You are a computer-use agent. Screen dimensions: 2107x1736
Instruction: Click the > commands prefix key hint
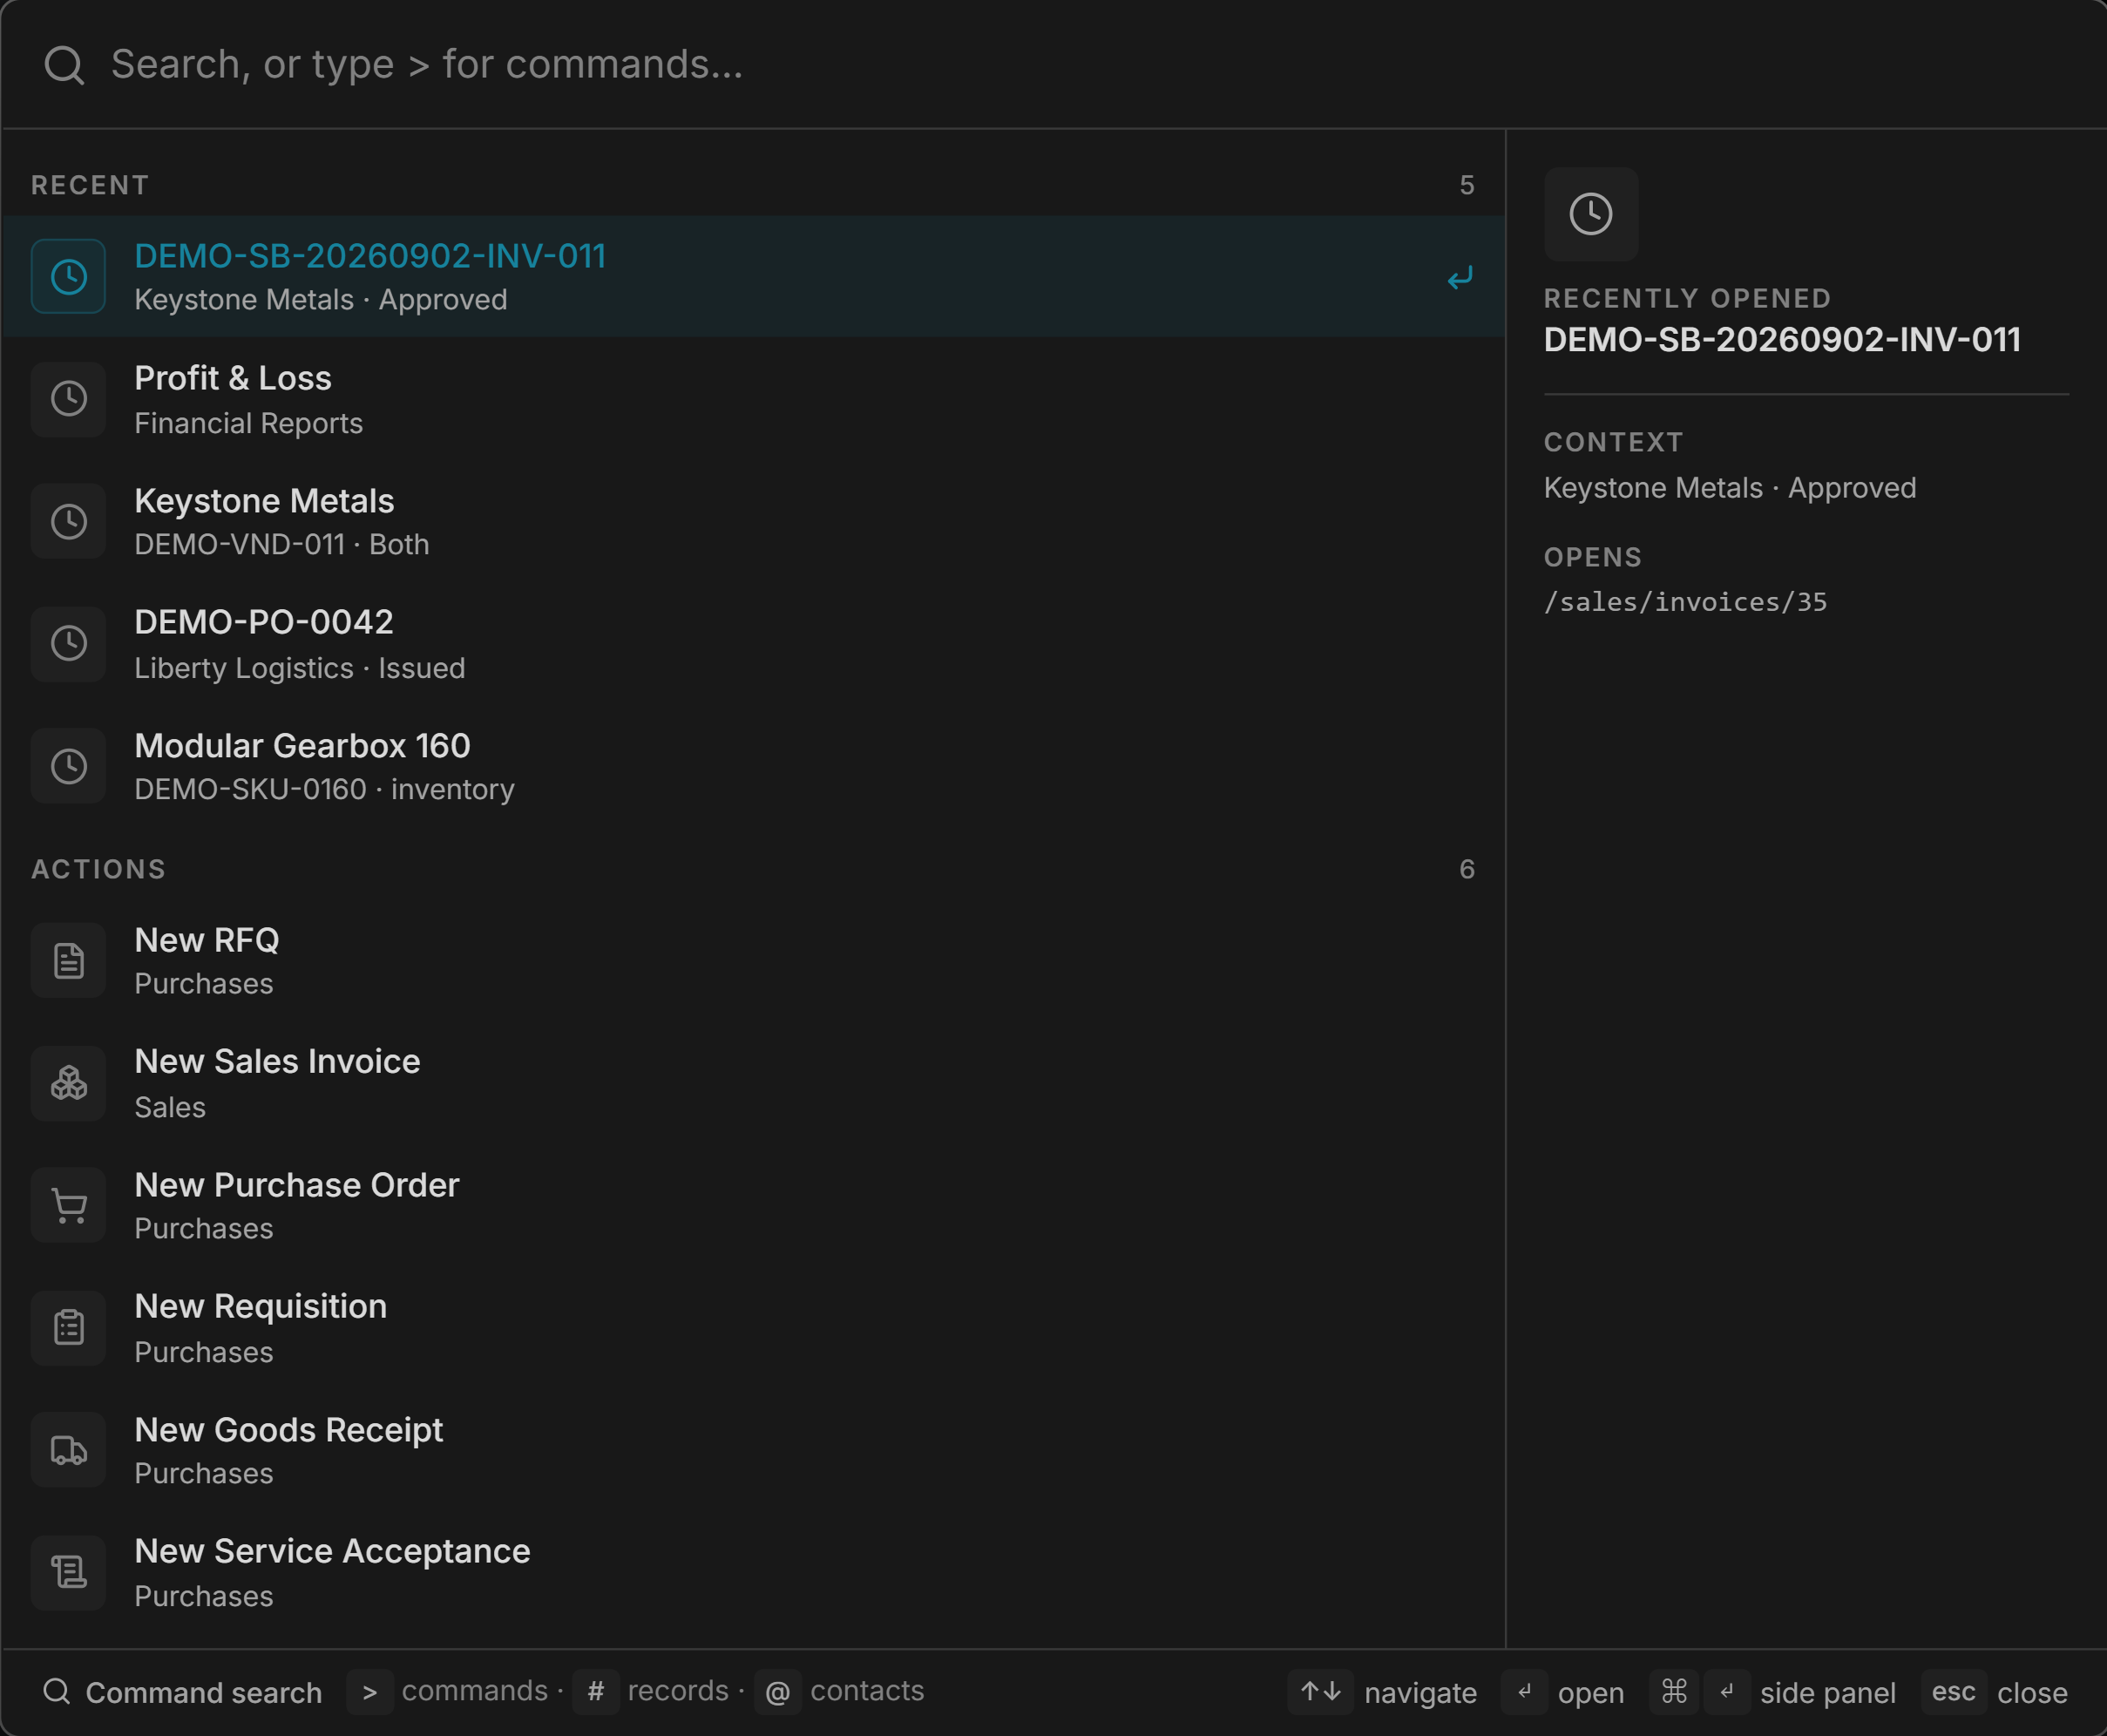pyautogui.click(x=370, y=1692)
